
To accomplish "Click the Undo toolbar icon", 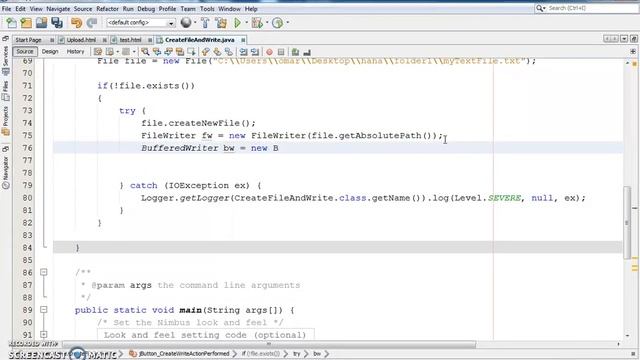I will click(76, 23).
